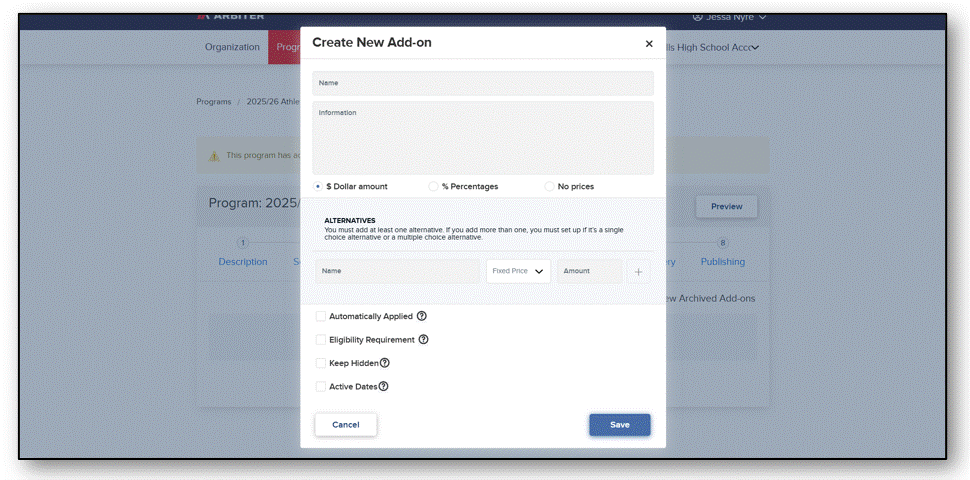Viewport: 970px width, 480px height.
Task: Add another alternative with the plus icon
Action: [x=638, y=272]
